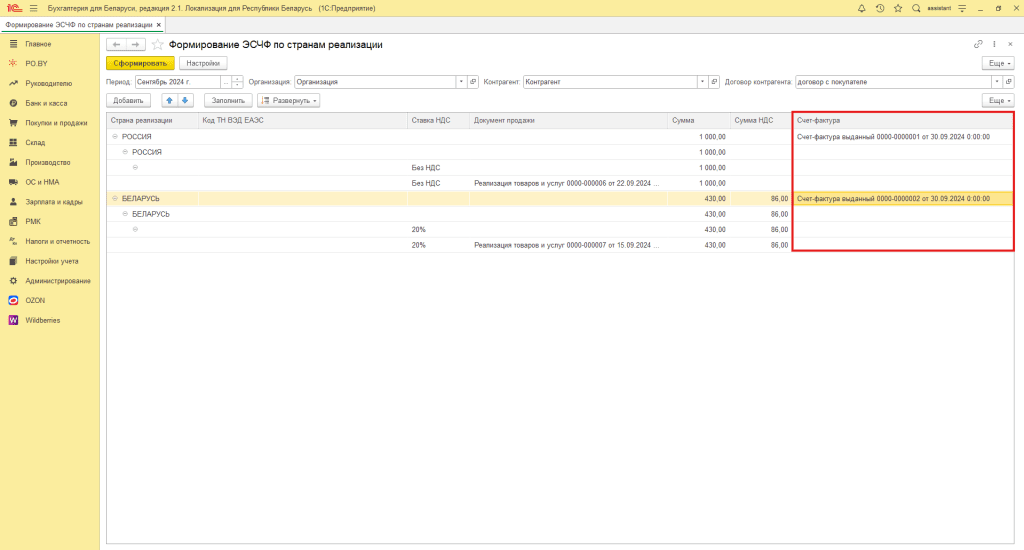Open form kebab menu
The image size is (1024, 550).
pyautogui.click(x=994, y=44)
